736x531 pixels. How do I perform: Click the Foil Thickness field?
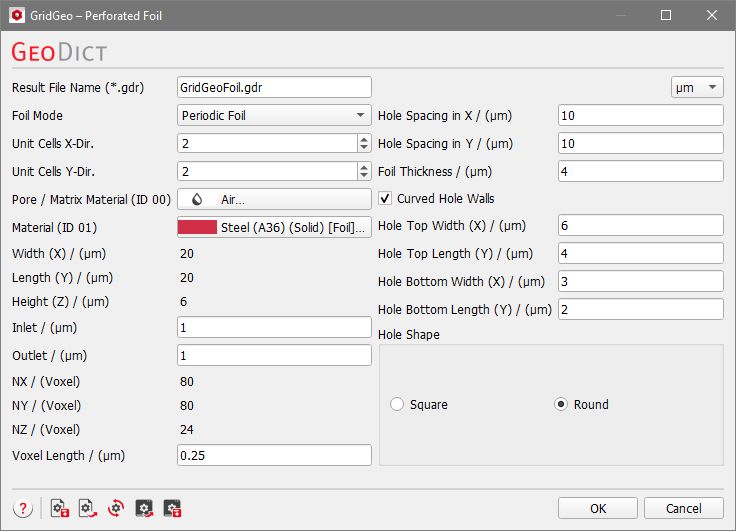tap(641, 171)
